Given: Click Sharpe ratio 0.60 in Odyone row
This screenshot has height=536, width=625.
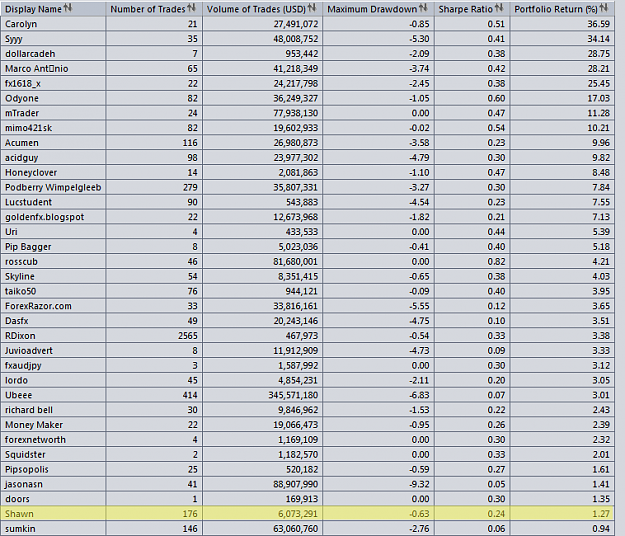Looking at the screenshot, I should pyautogui.click(x=496, y=98).
